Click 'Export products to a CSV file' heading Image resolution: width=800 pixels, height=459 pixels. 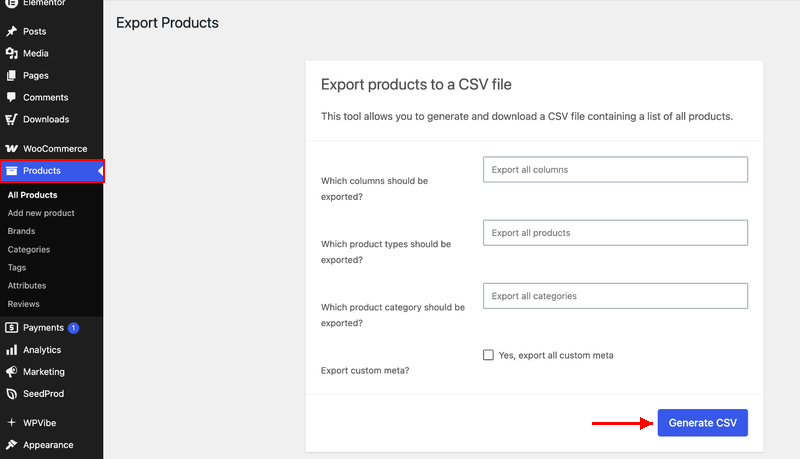click(416, 84)
